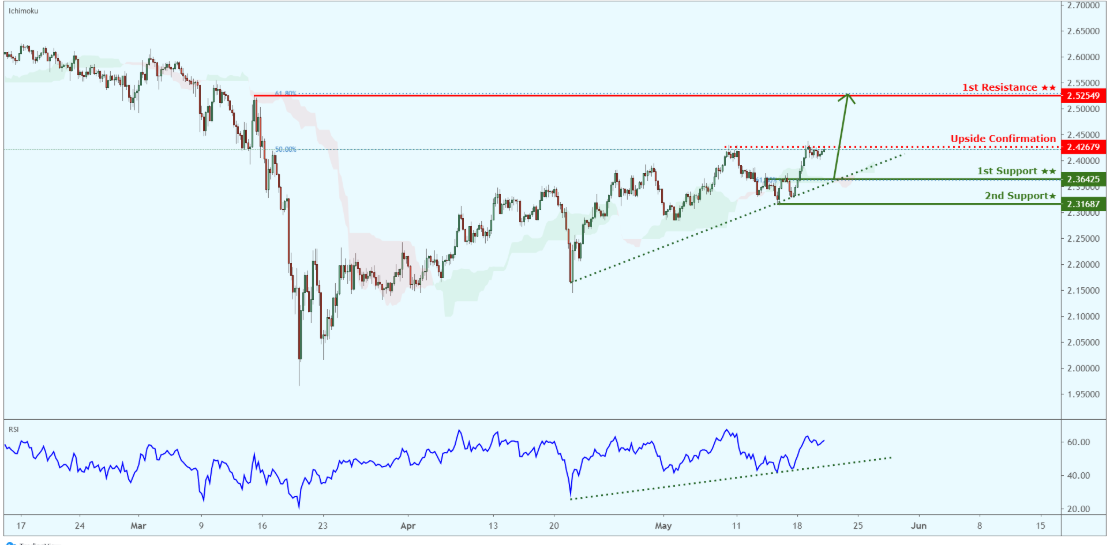Click the 40.00 RSI axis value
The height and width of the screenshot is (545, 1110).
point(1080,476)
